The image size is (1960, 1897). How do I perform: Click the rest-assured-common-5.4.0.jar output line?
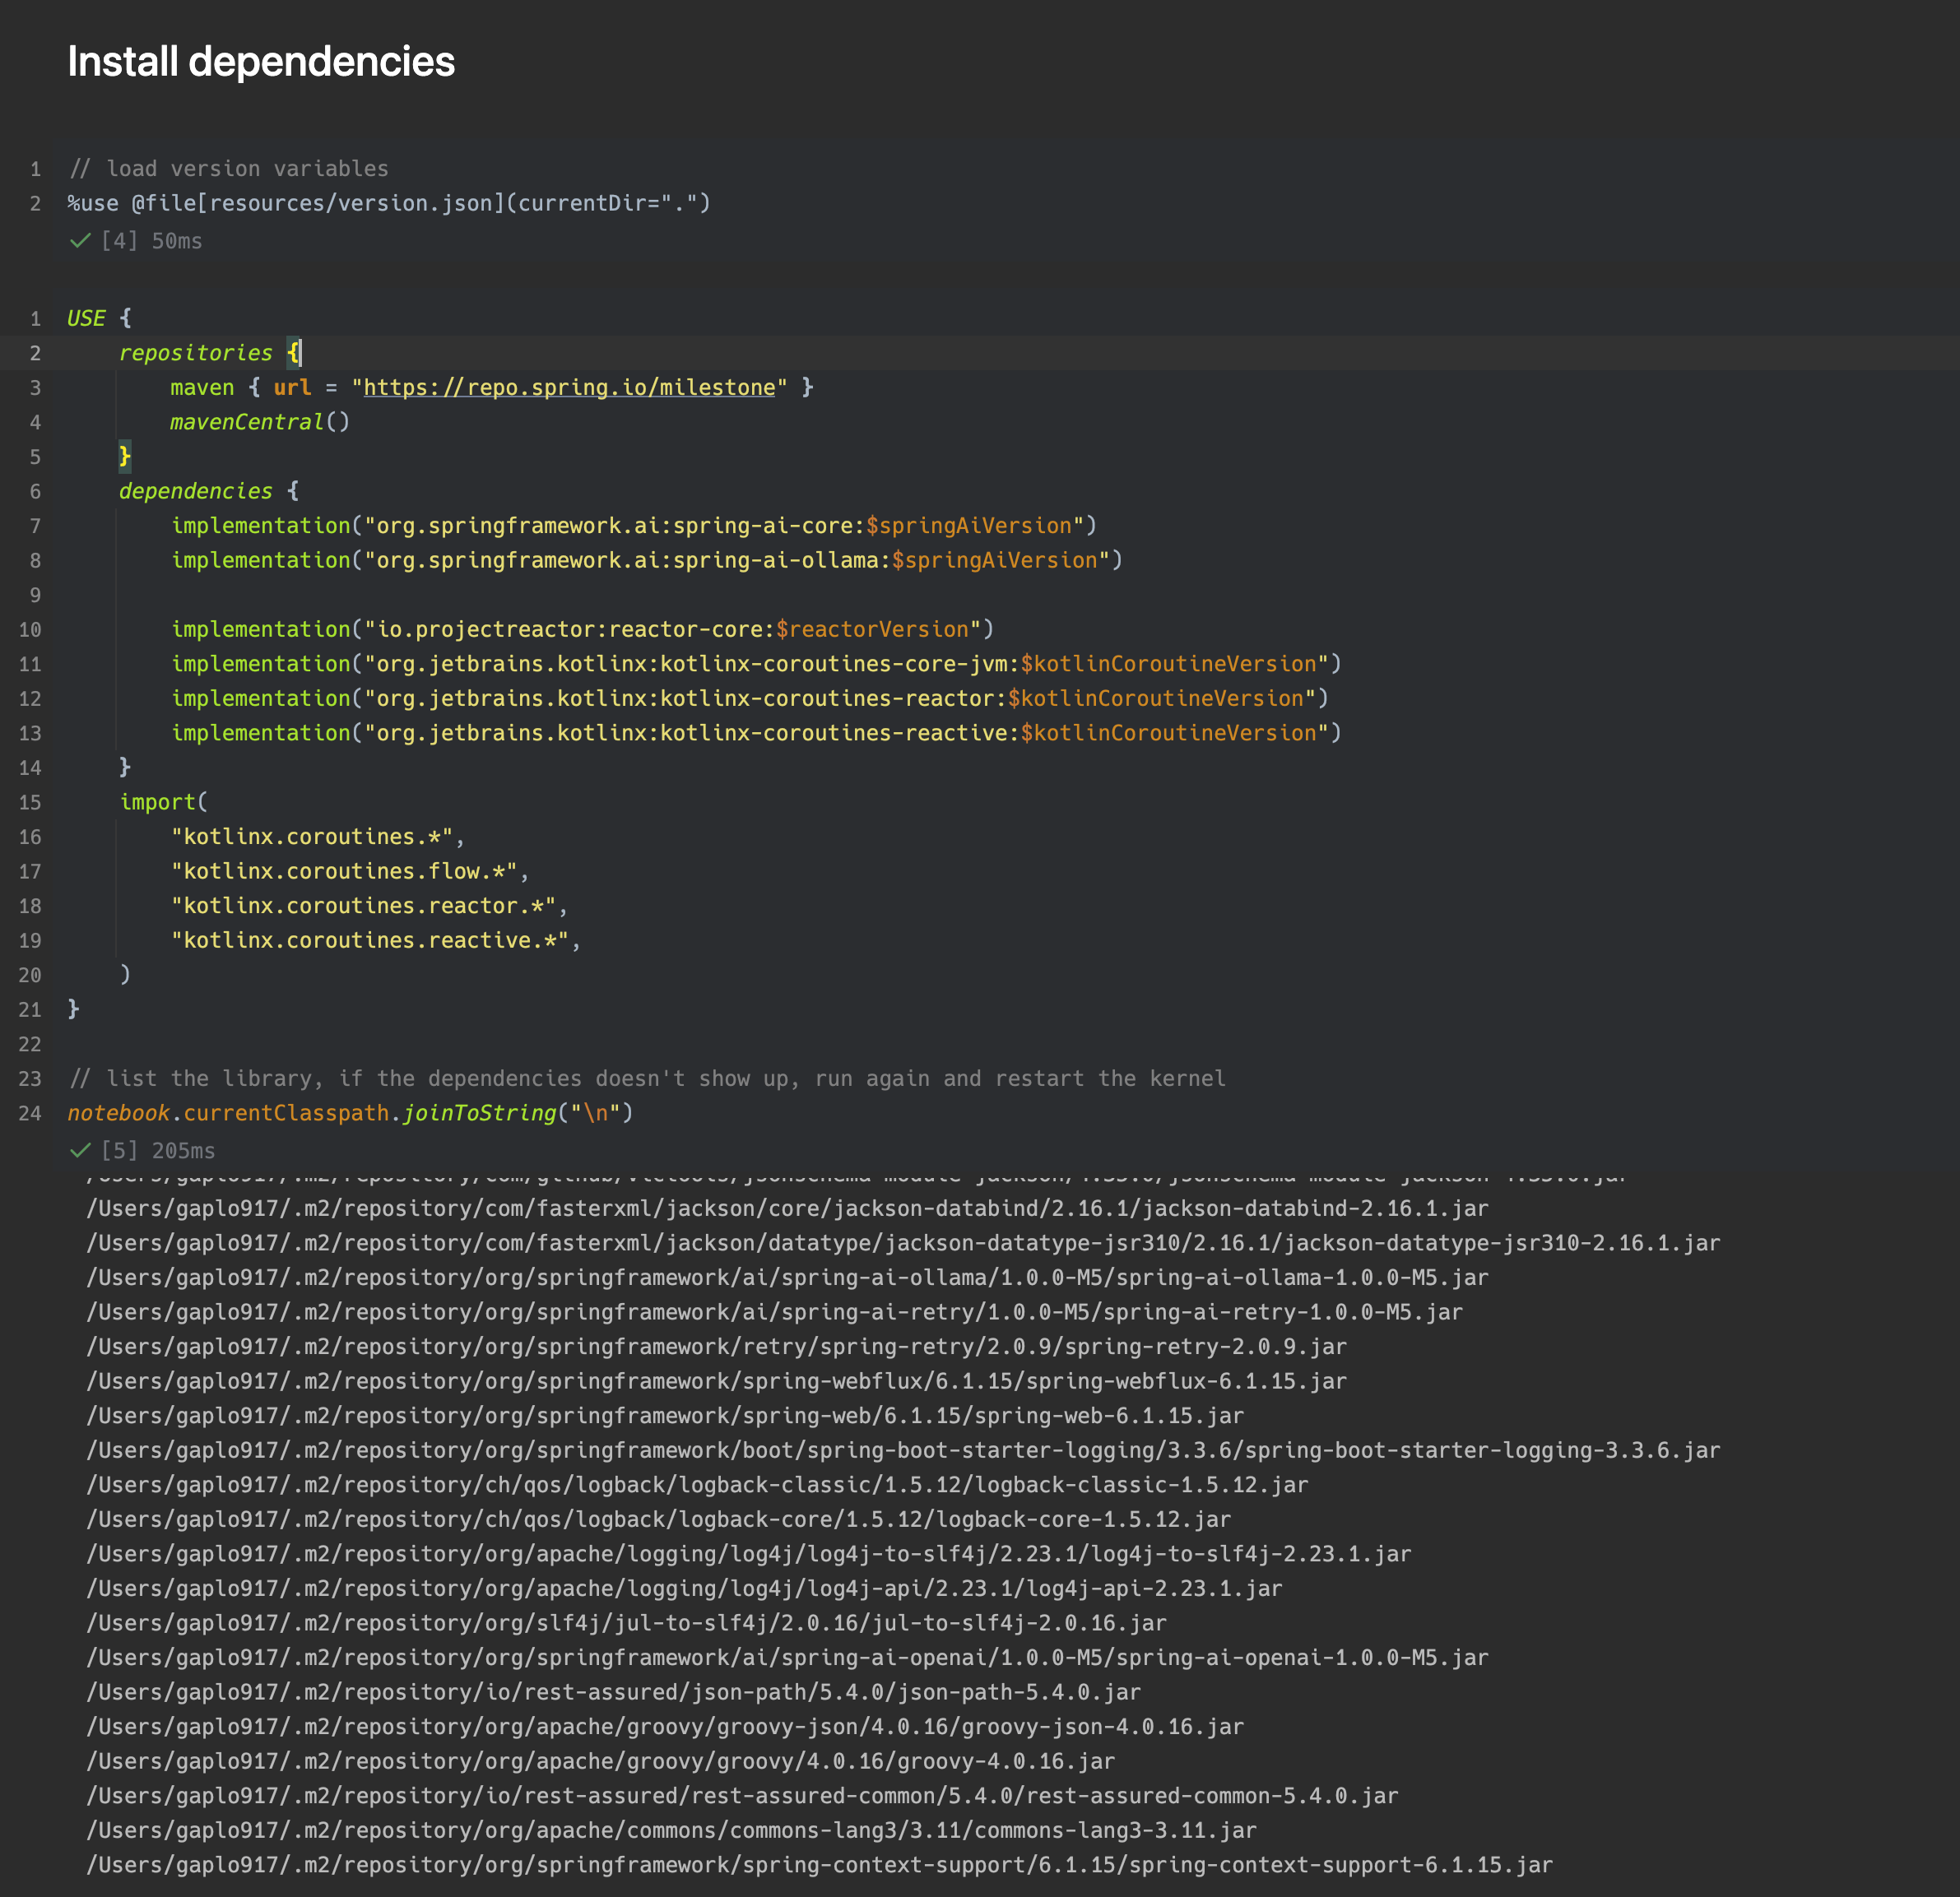click(x=742, y=1796)
